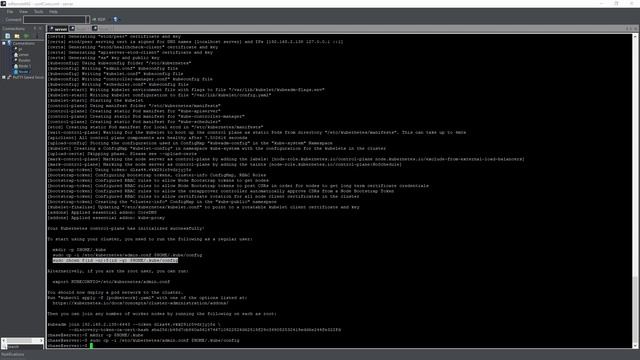Open the File menu

pos(10,12)
